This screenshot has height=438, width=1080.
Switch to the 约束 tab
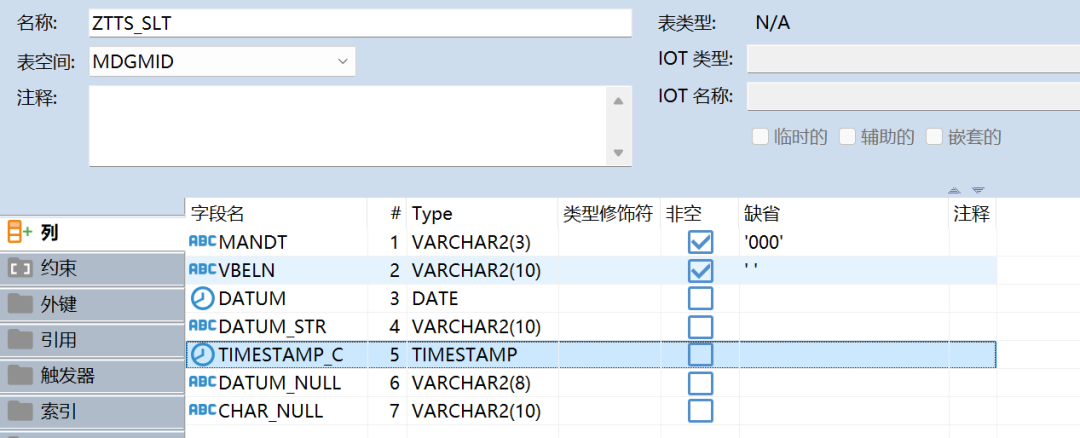tap(92, 269)
